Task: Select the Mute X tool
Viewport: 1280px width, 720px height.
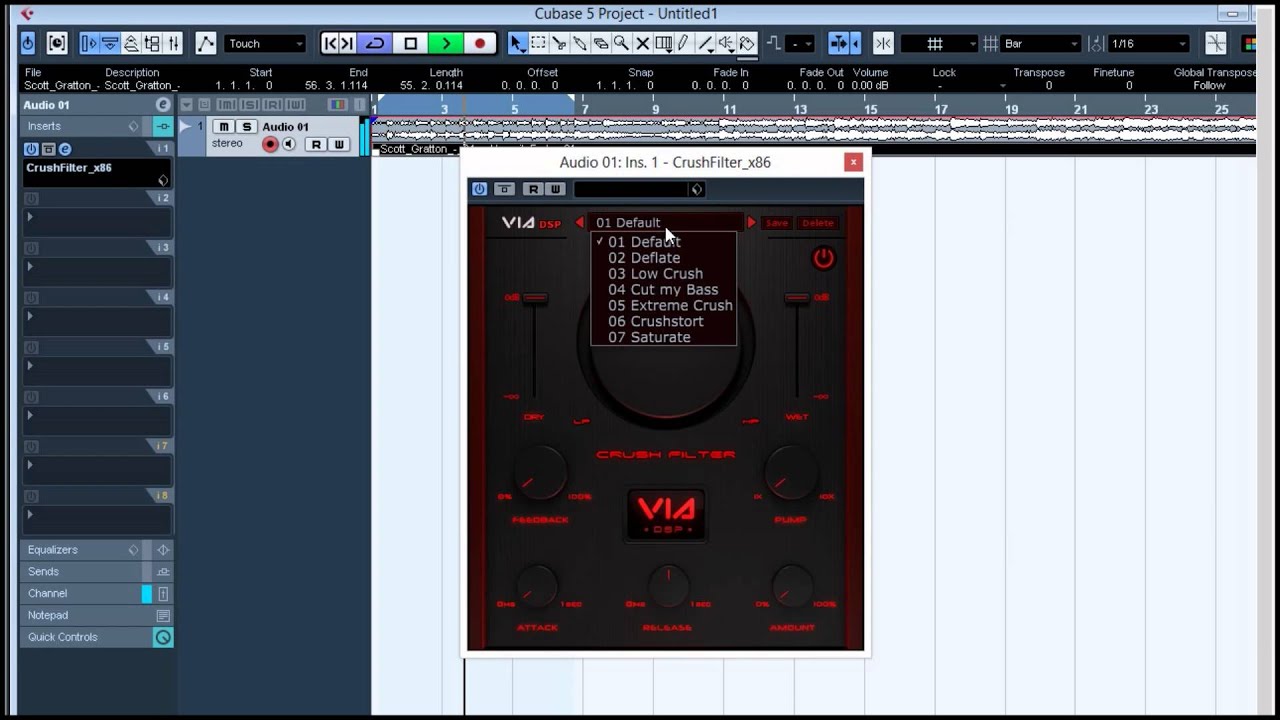Action: click(x=643, y=44)
